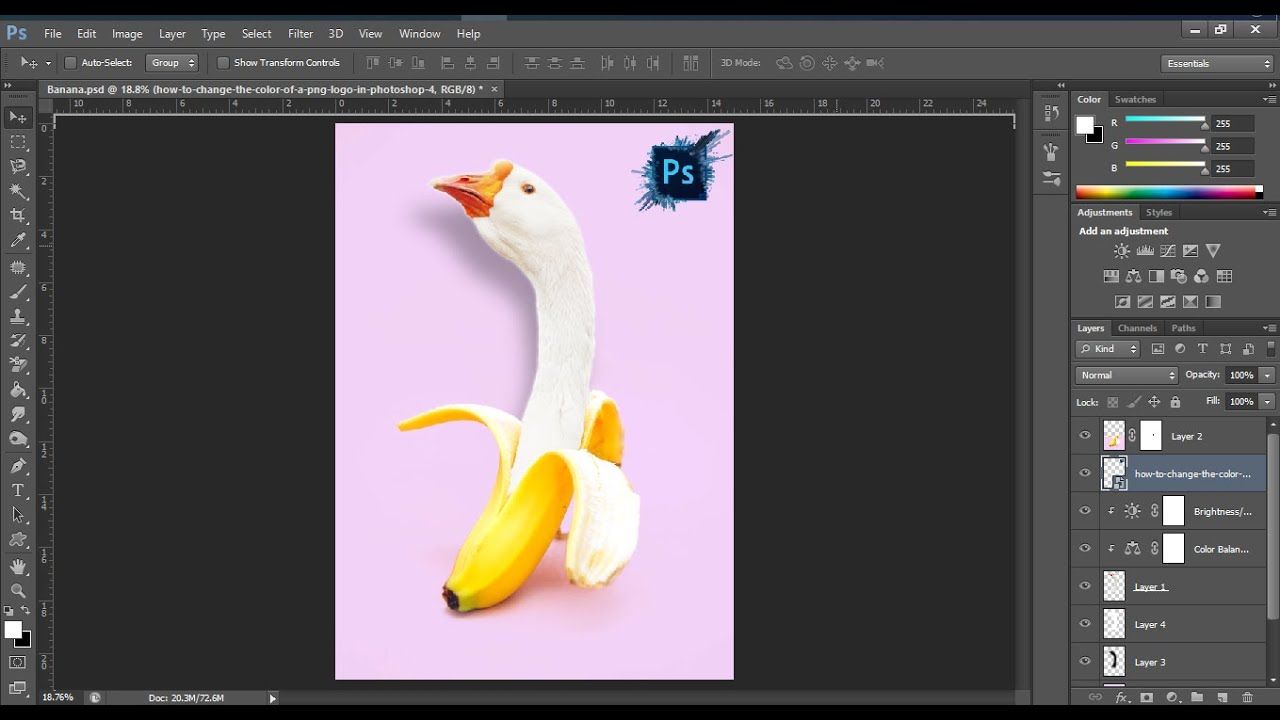Add a Color Balance adjustment from Adjustments panel
1280x720 pixels.
[x=1133, y=276]
